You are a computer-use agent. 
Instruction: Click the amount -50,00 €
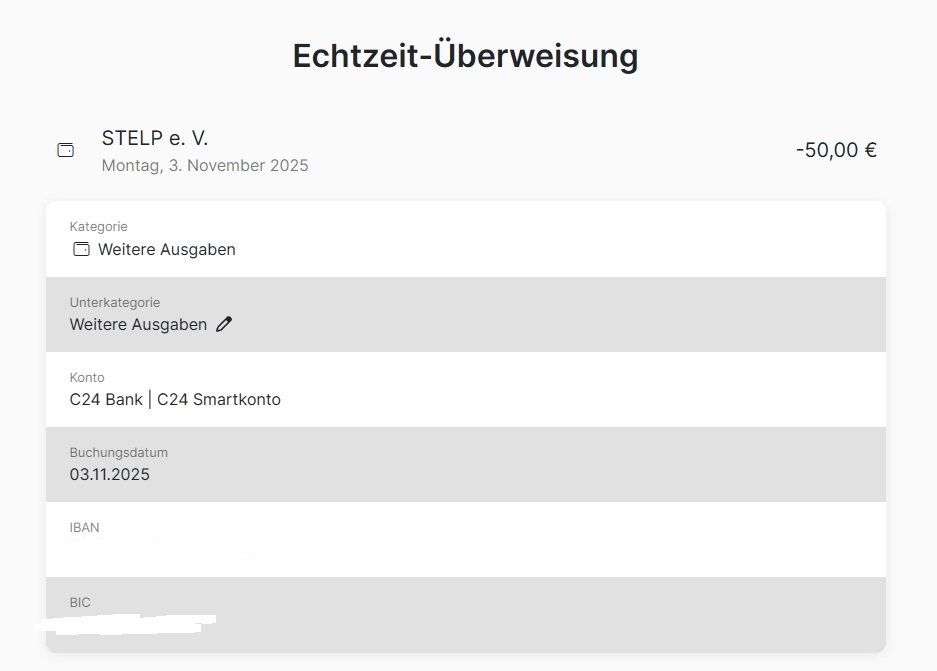click(836, 150)
